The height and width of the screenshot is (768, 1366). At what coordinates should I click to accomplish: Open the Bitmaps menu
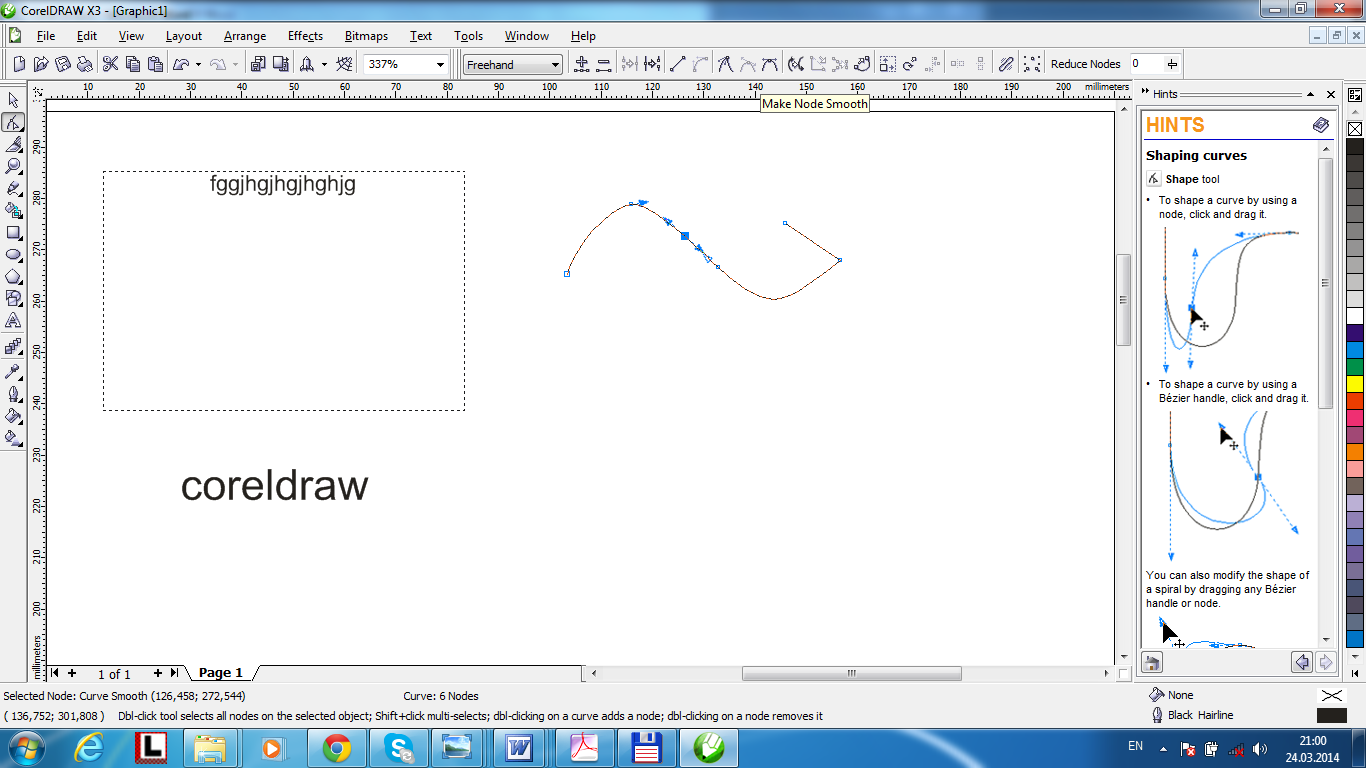click(366, 36)
